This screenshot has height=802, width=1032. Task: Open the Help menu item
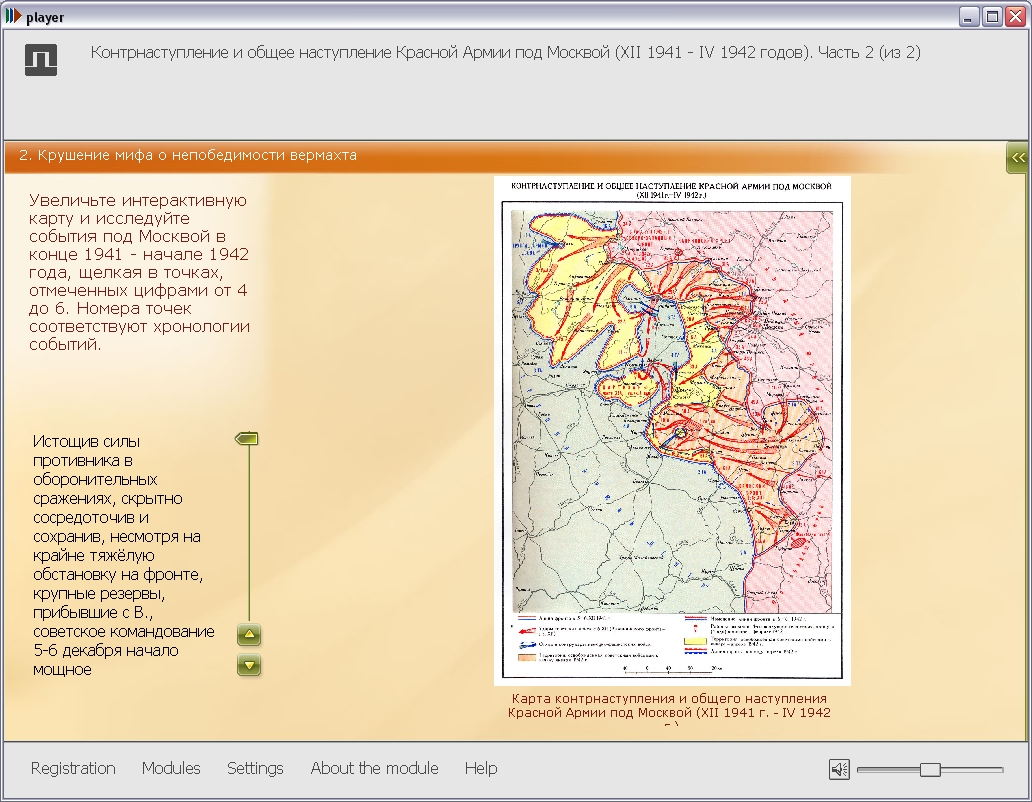(x=480, y=768)
